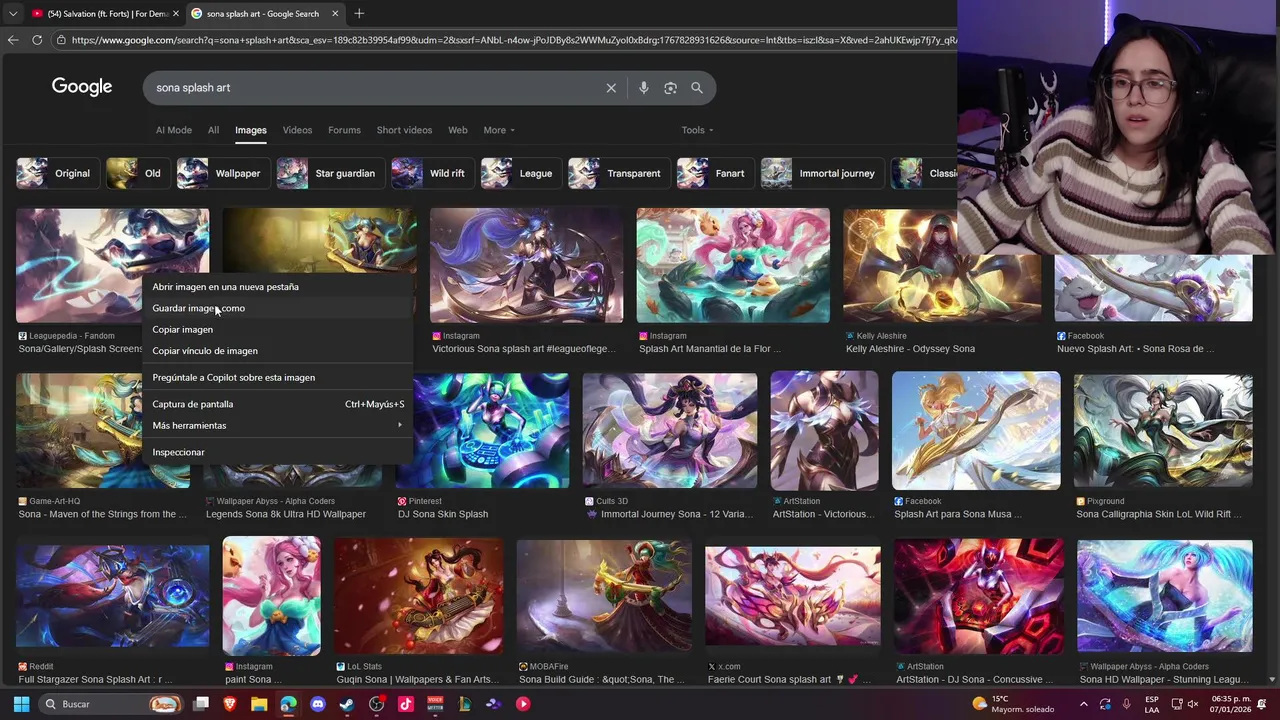The image size is (1280, 720).
Task: Switch to the All results tab
Action: tap(213, 130)
